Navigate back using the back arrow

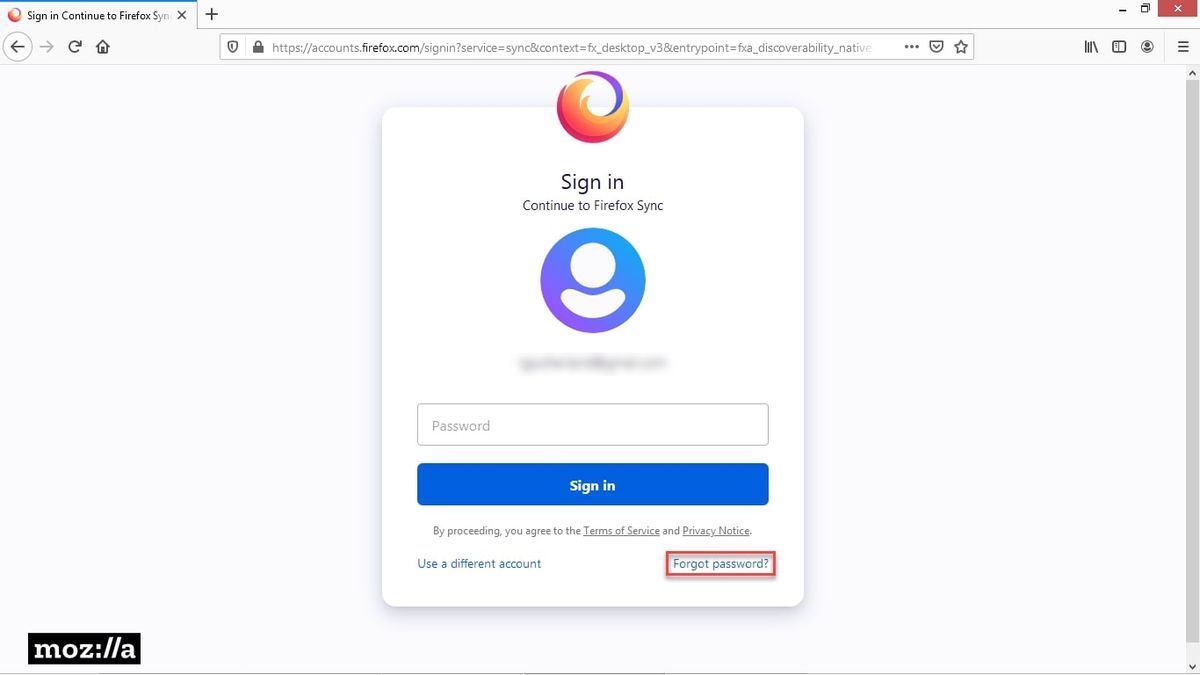[x=17, y=46]
